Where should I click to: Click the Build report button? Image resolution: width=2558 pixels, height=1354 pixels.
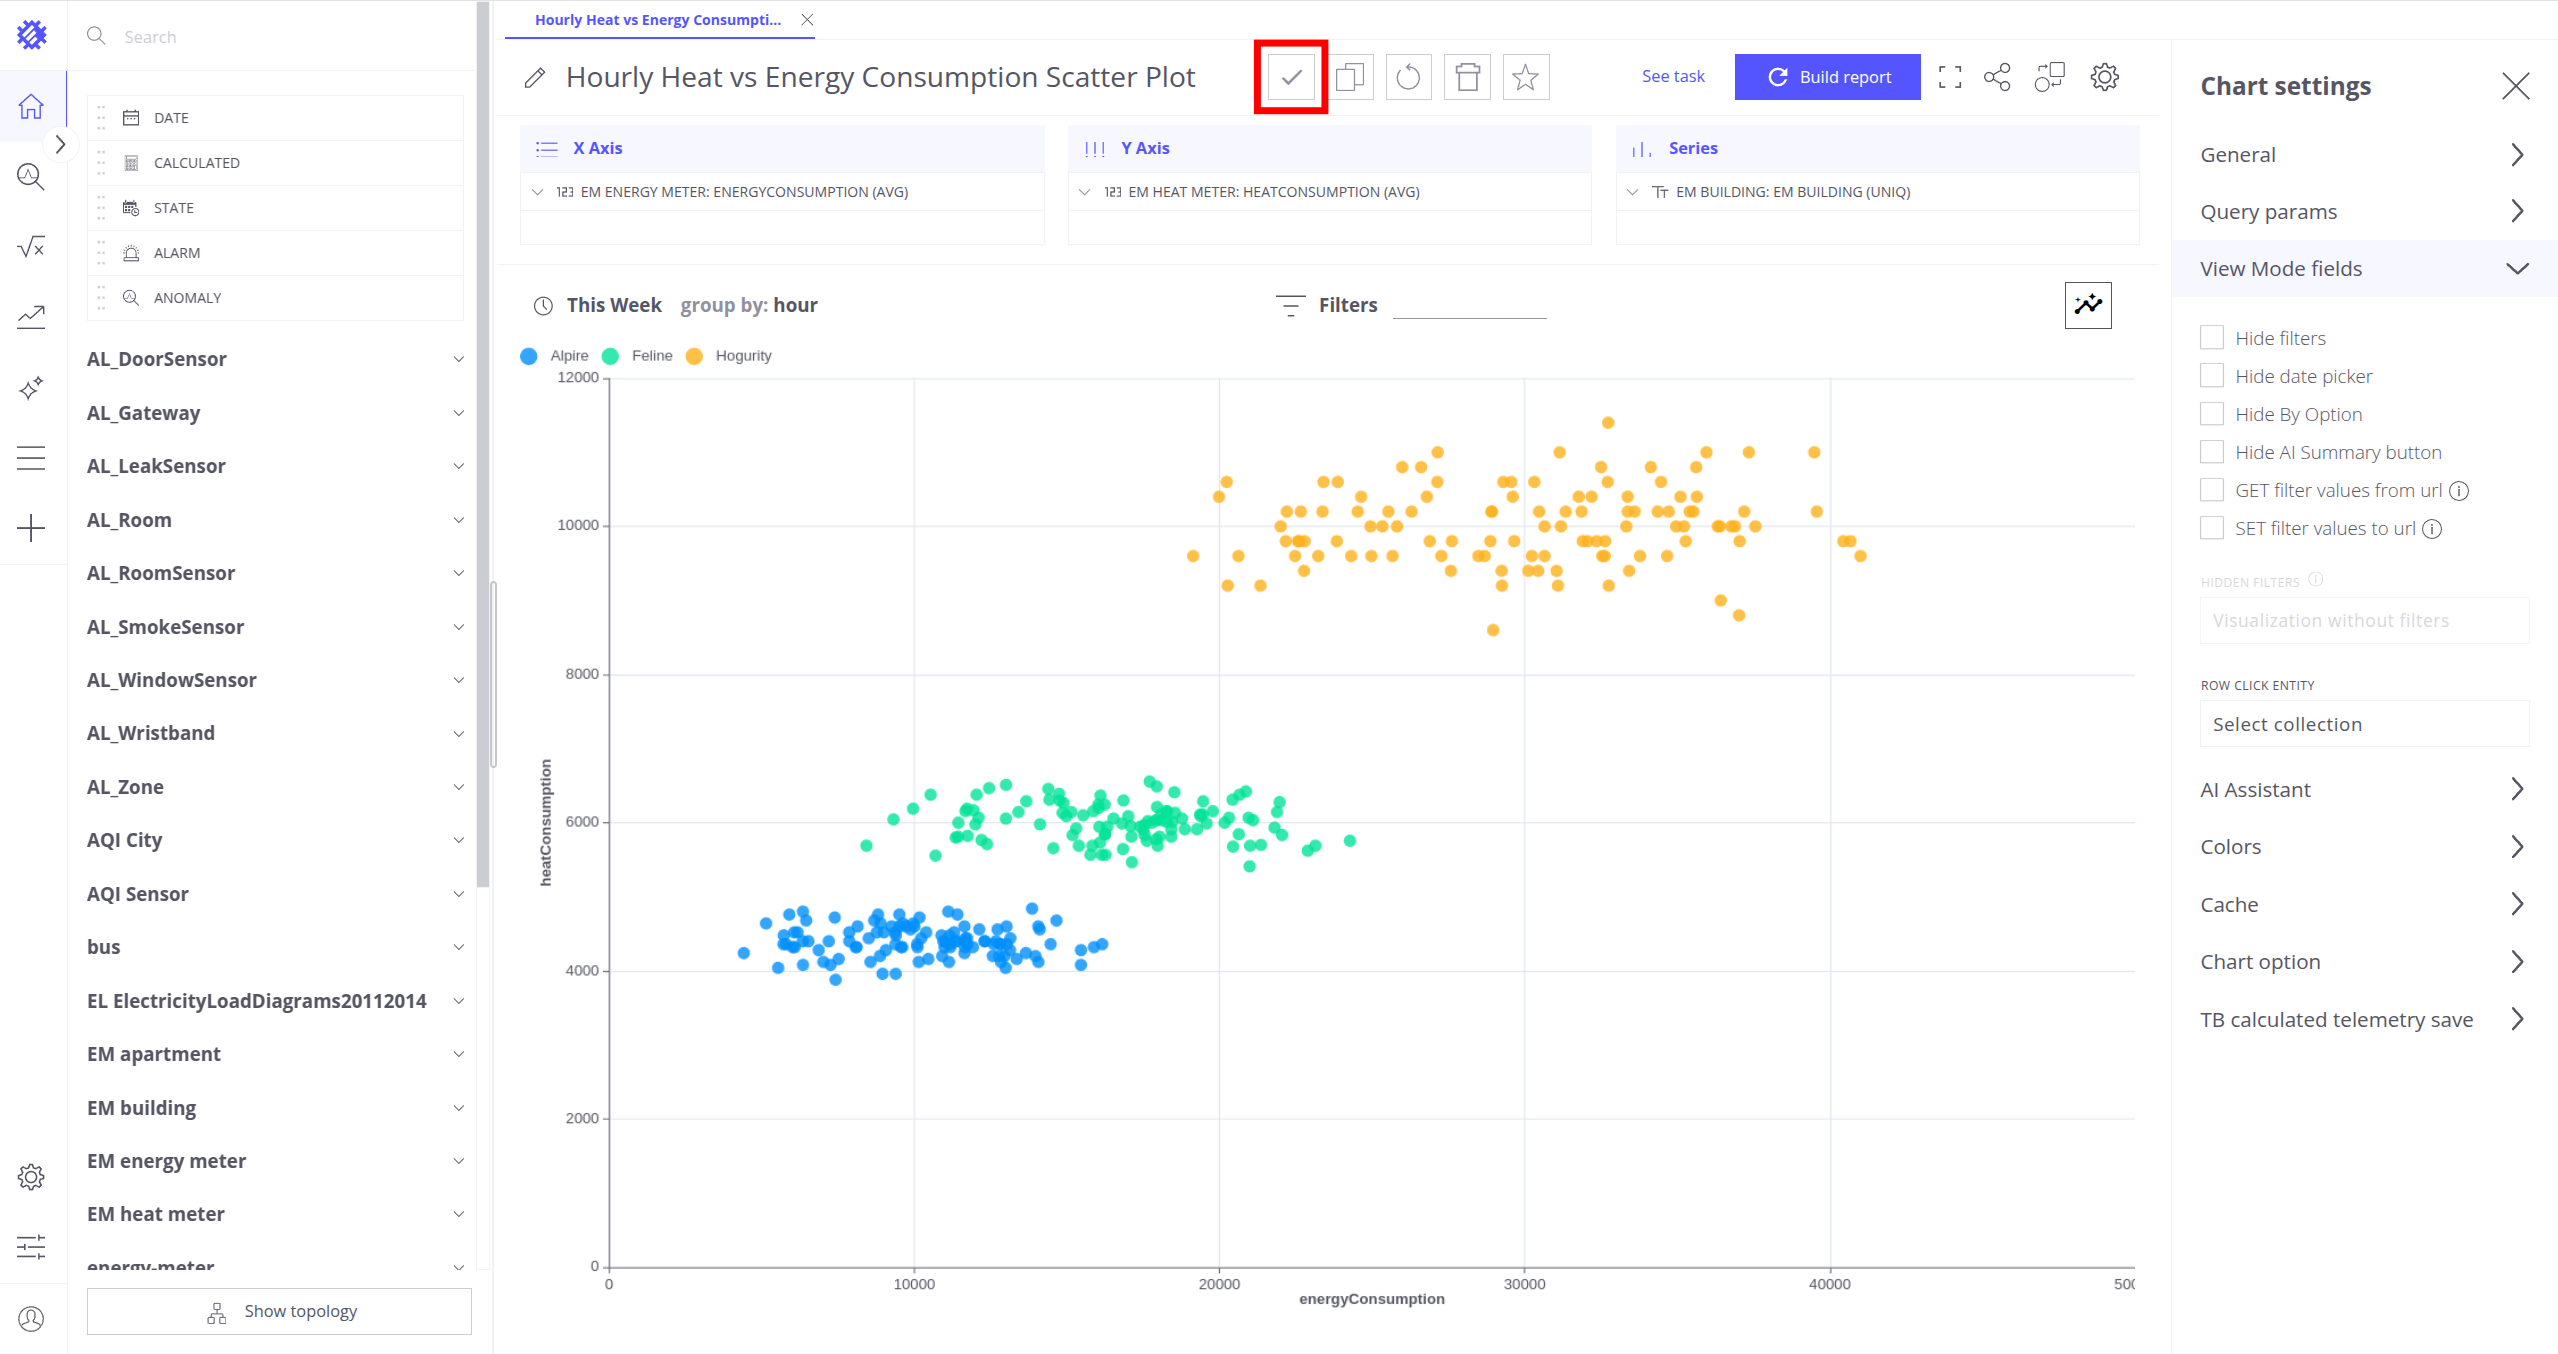point(1827,77)
